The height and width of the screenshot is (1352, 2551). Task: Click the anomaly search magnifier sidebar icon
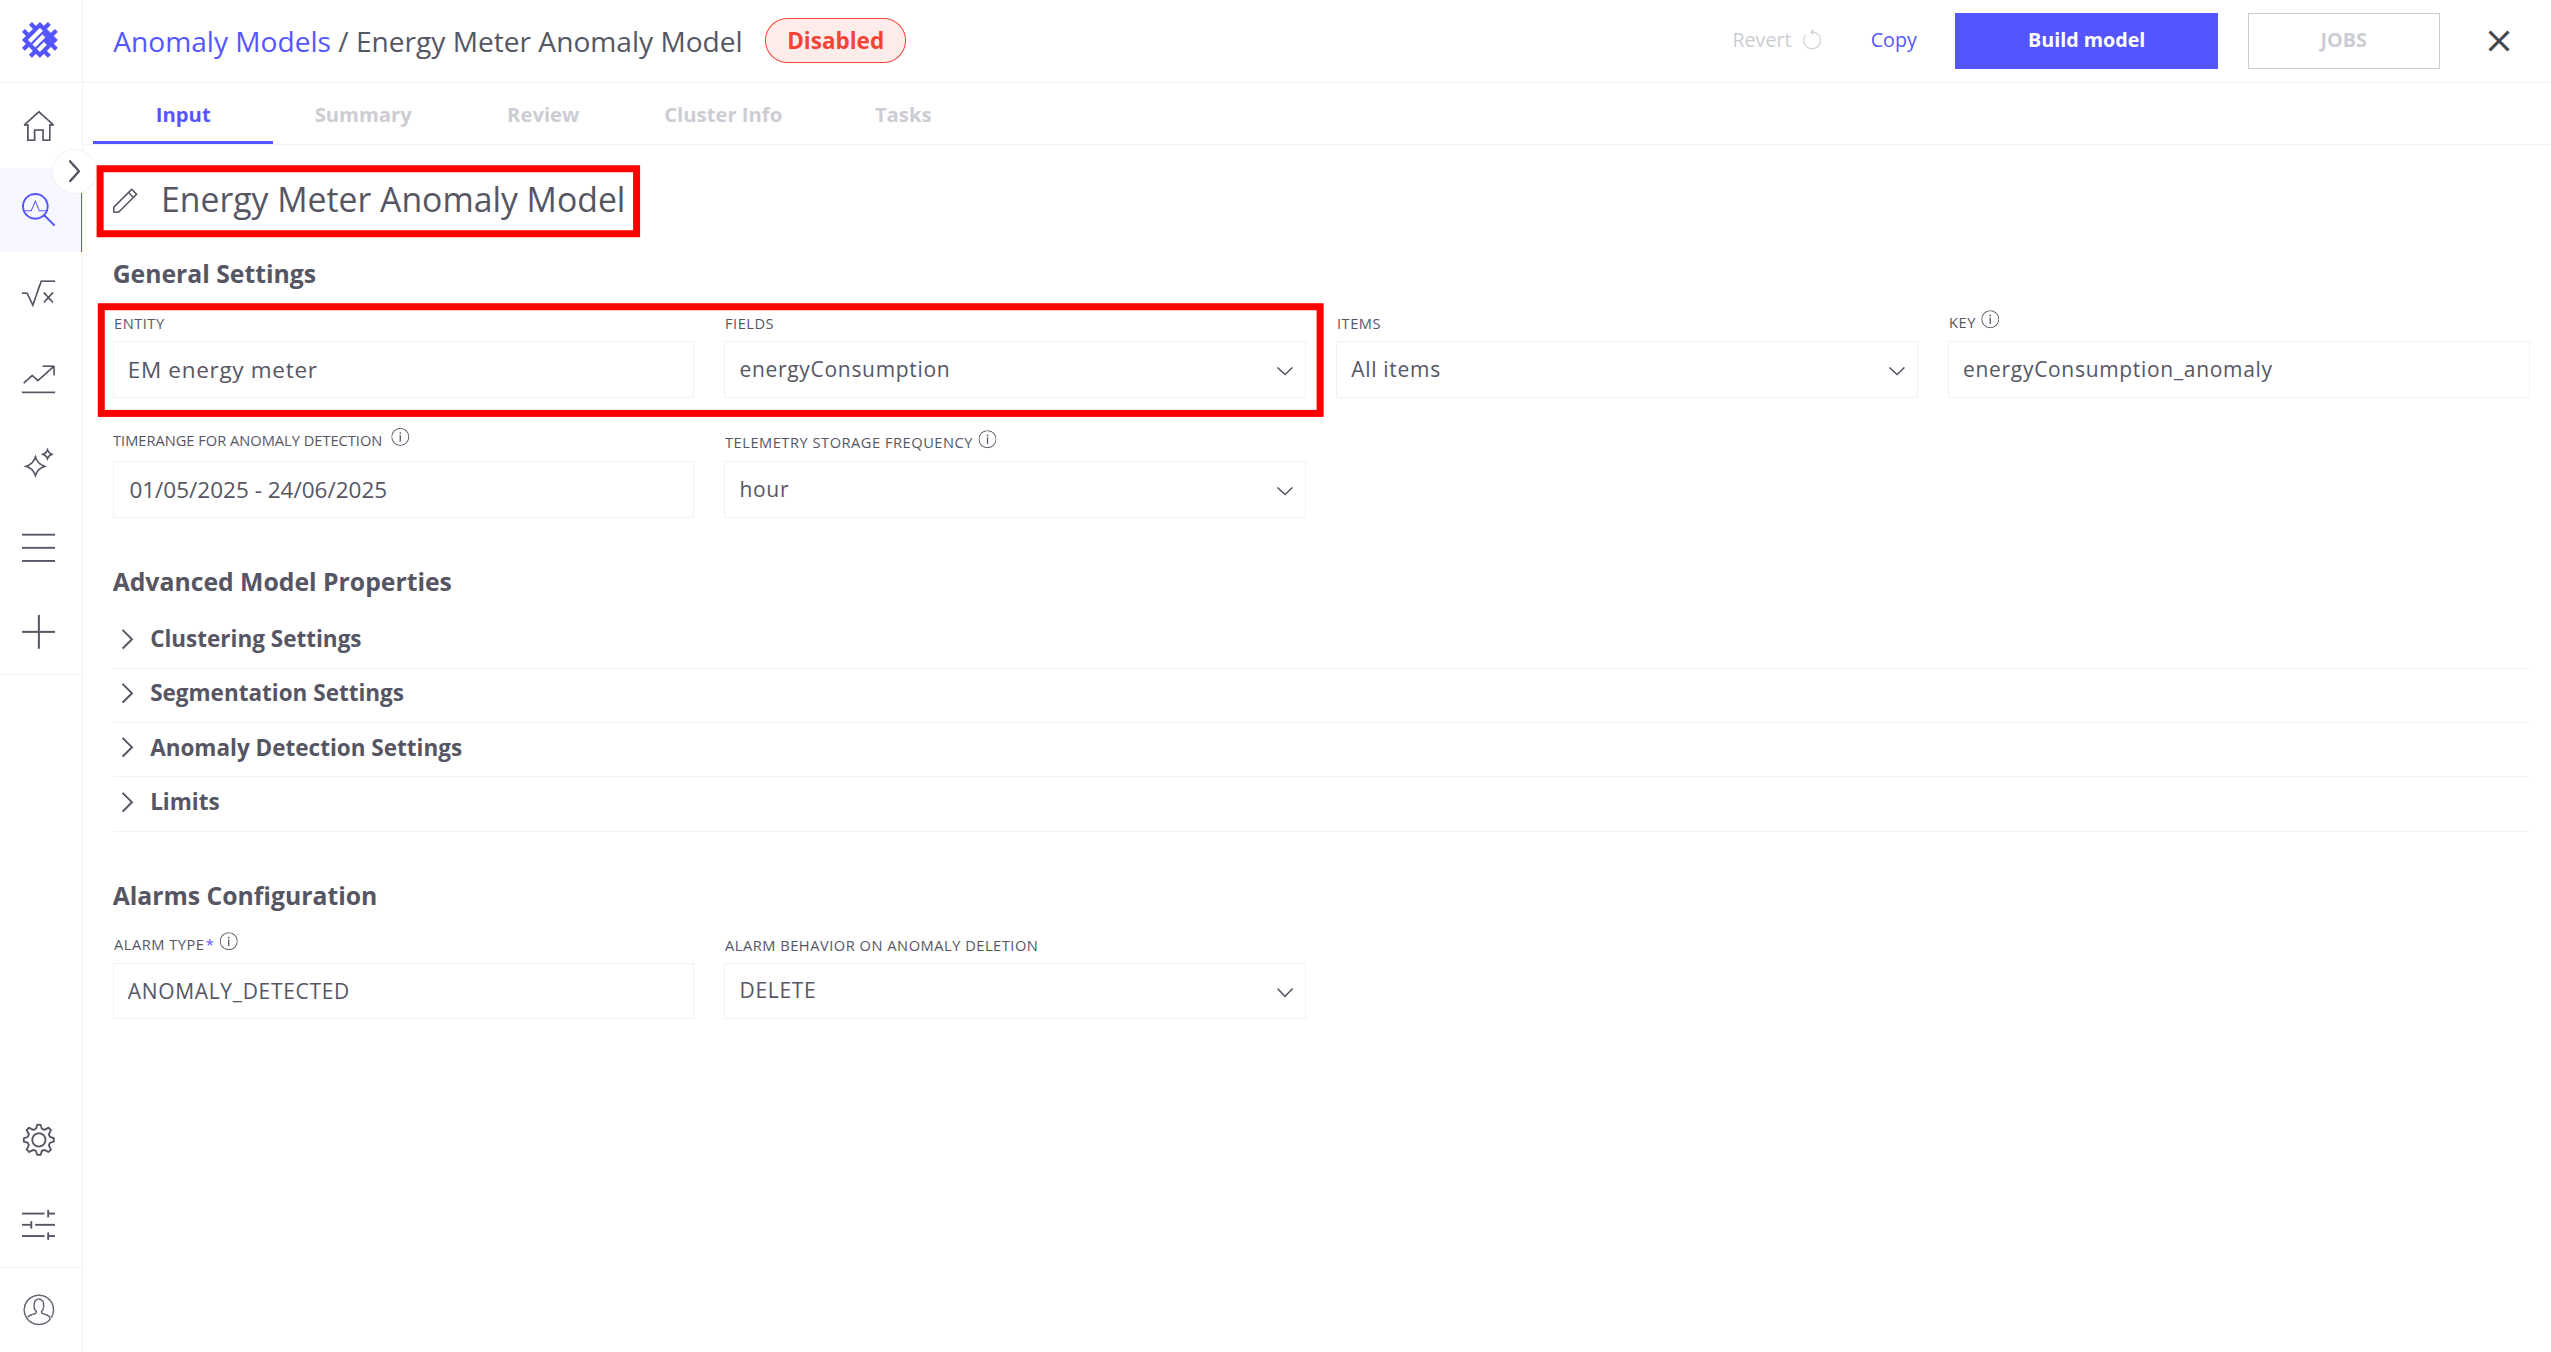[x=39, y=210]
